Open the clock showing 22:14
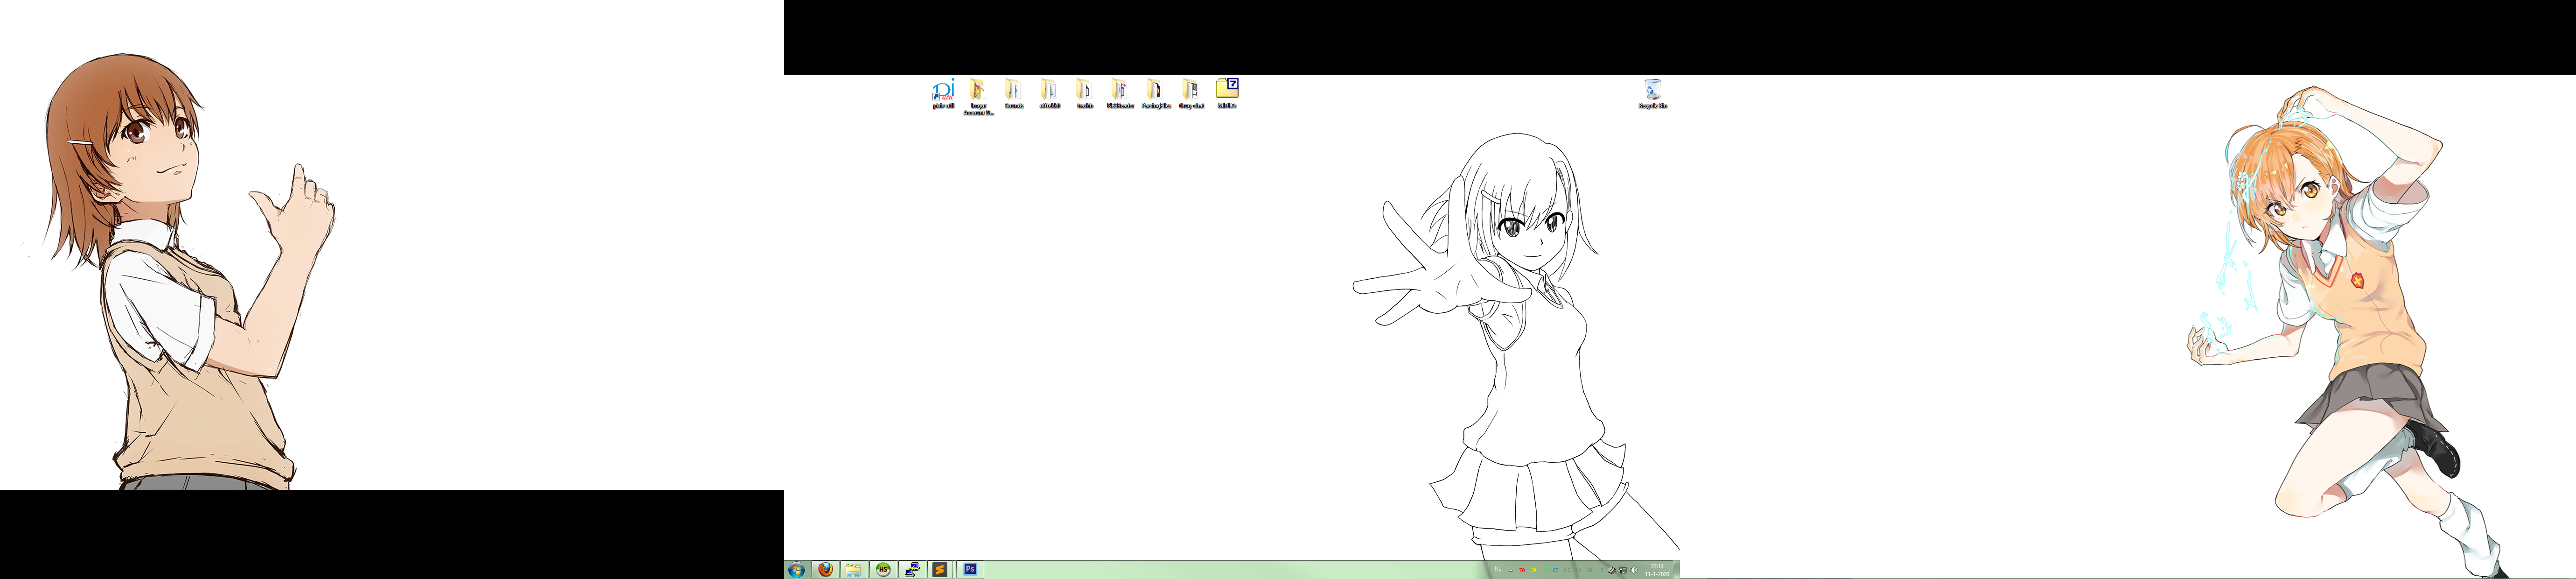The height and width of the screenshot is (579, 2576). 1657,570
